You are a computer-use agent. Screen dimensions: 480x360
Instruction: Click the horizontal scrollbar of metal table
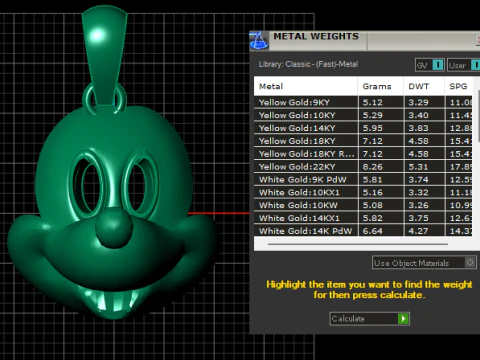[x=358, y=244]
